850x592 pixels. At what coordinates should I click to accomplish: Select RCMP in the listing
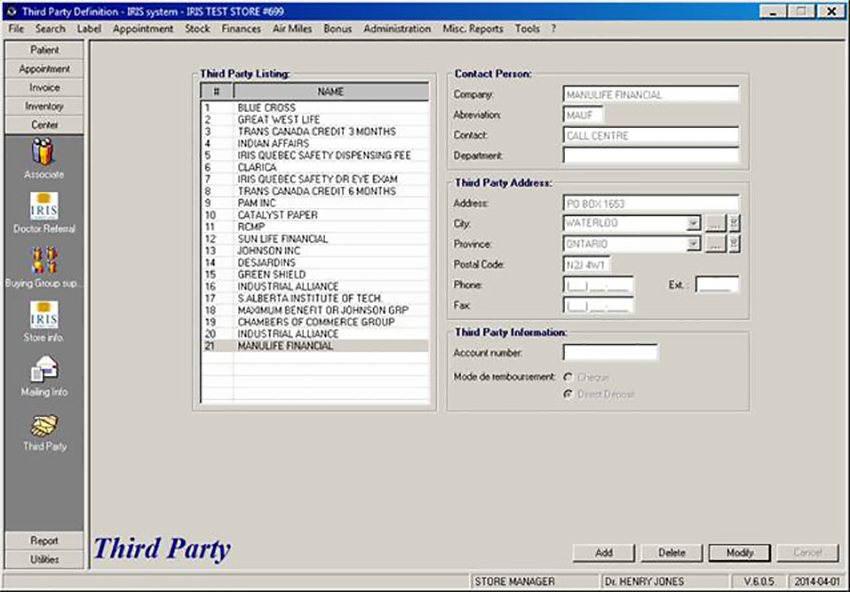point(315,227)
